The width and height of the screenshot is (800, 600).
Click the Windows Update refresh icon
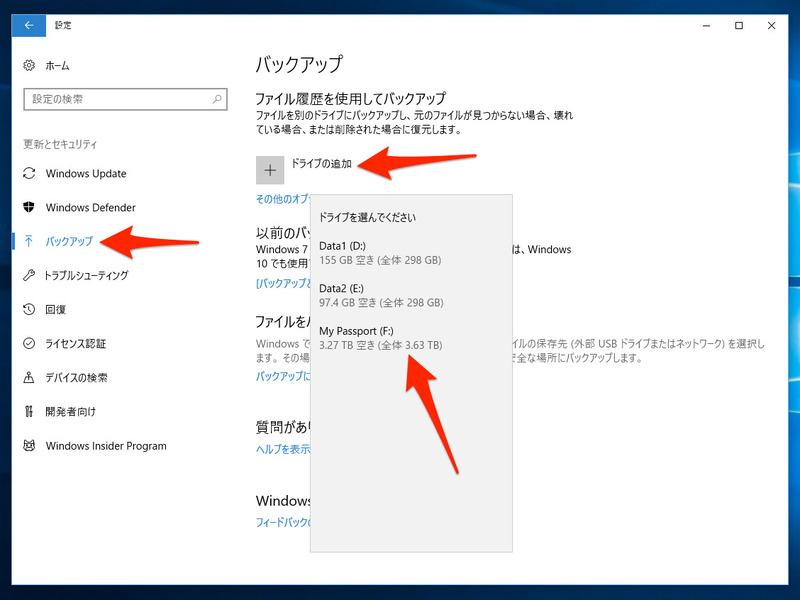(29, 173)
